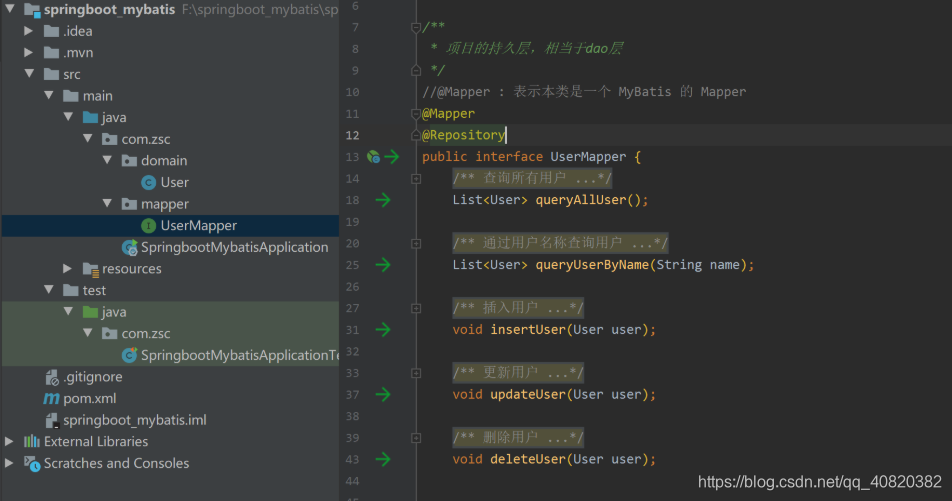Click the SpringbootMybatisApplication class icon
Screen dimensions: 952x501
[x=129, y=247]
